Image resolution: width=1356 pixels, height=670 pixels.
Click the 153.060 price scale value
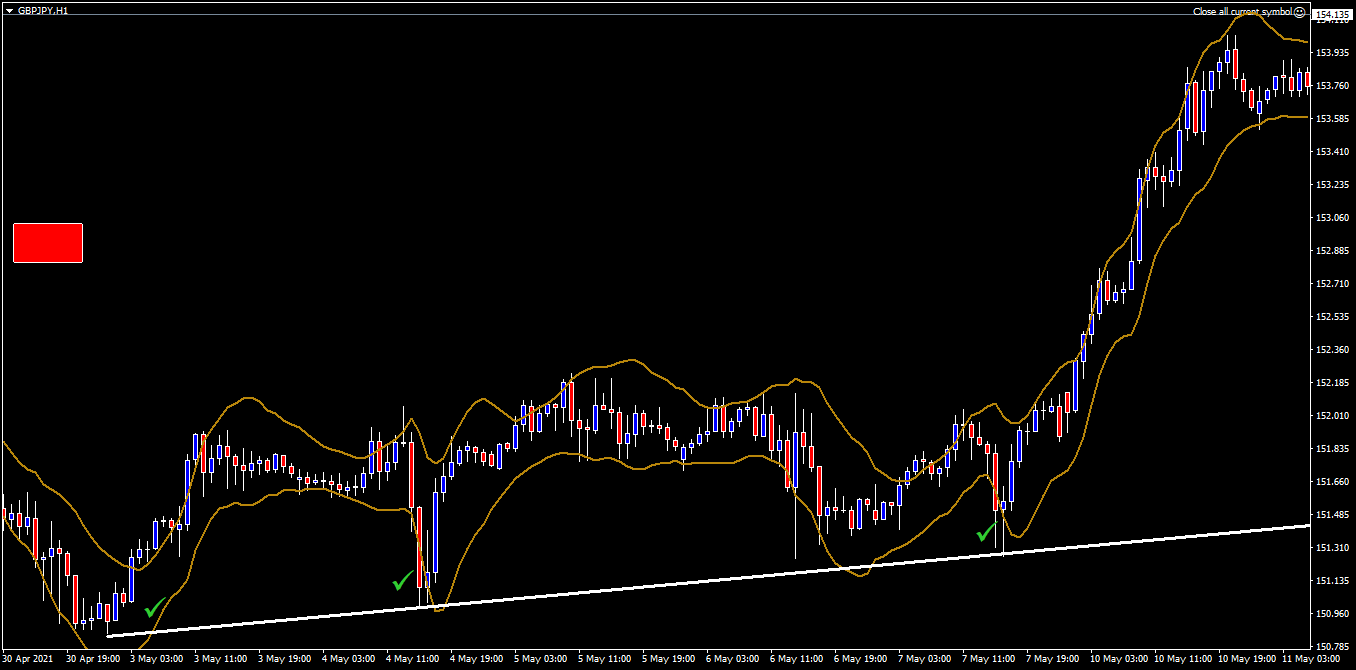1333,217
